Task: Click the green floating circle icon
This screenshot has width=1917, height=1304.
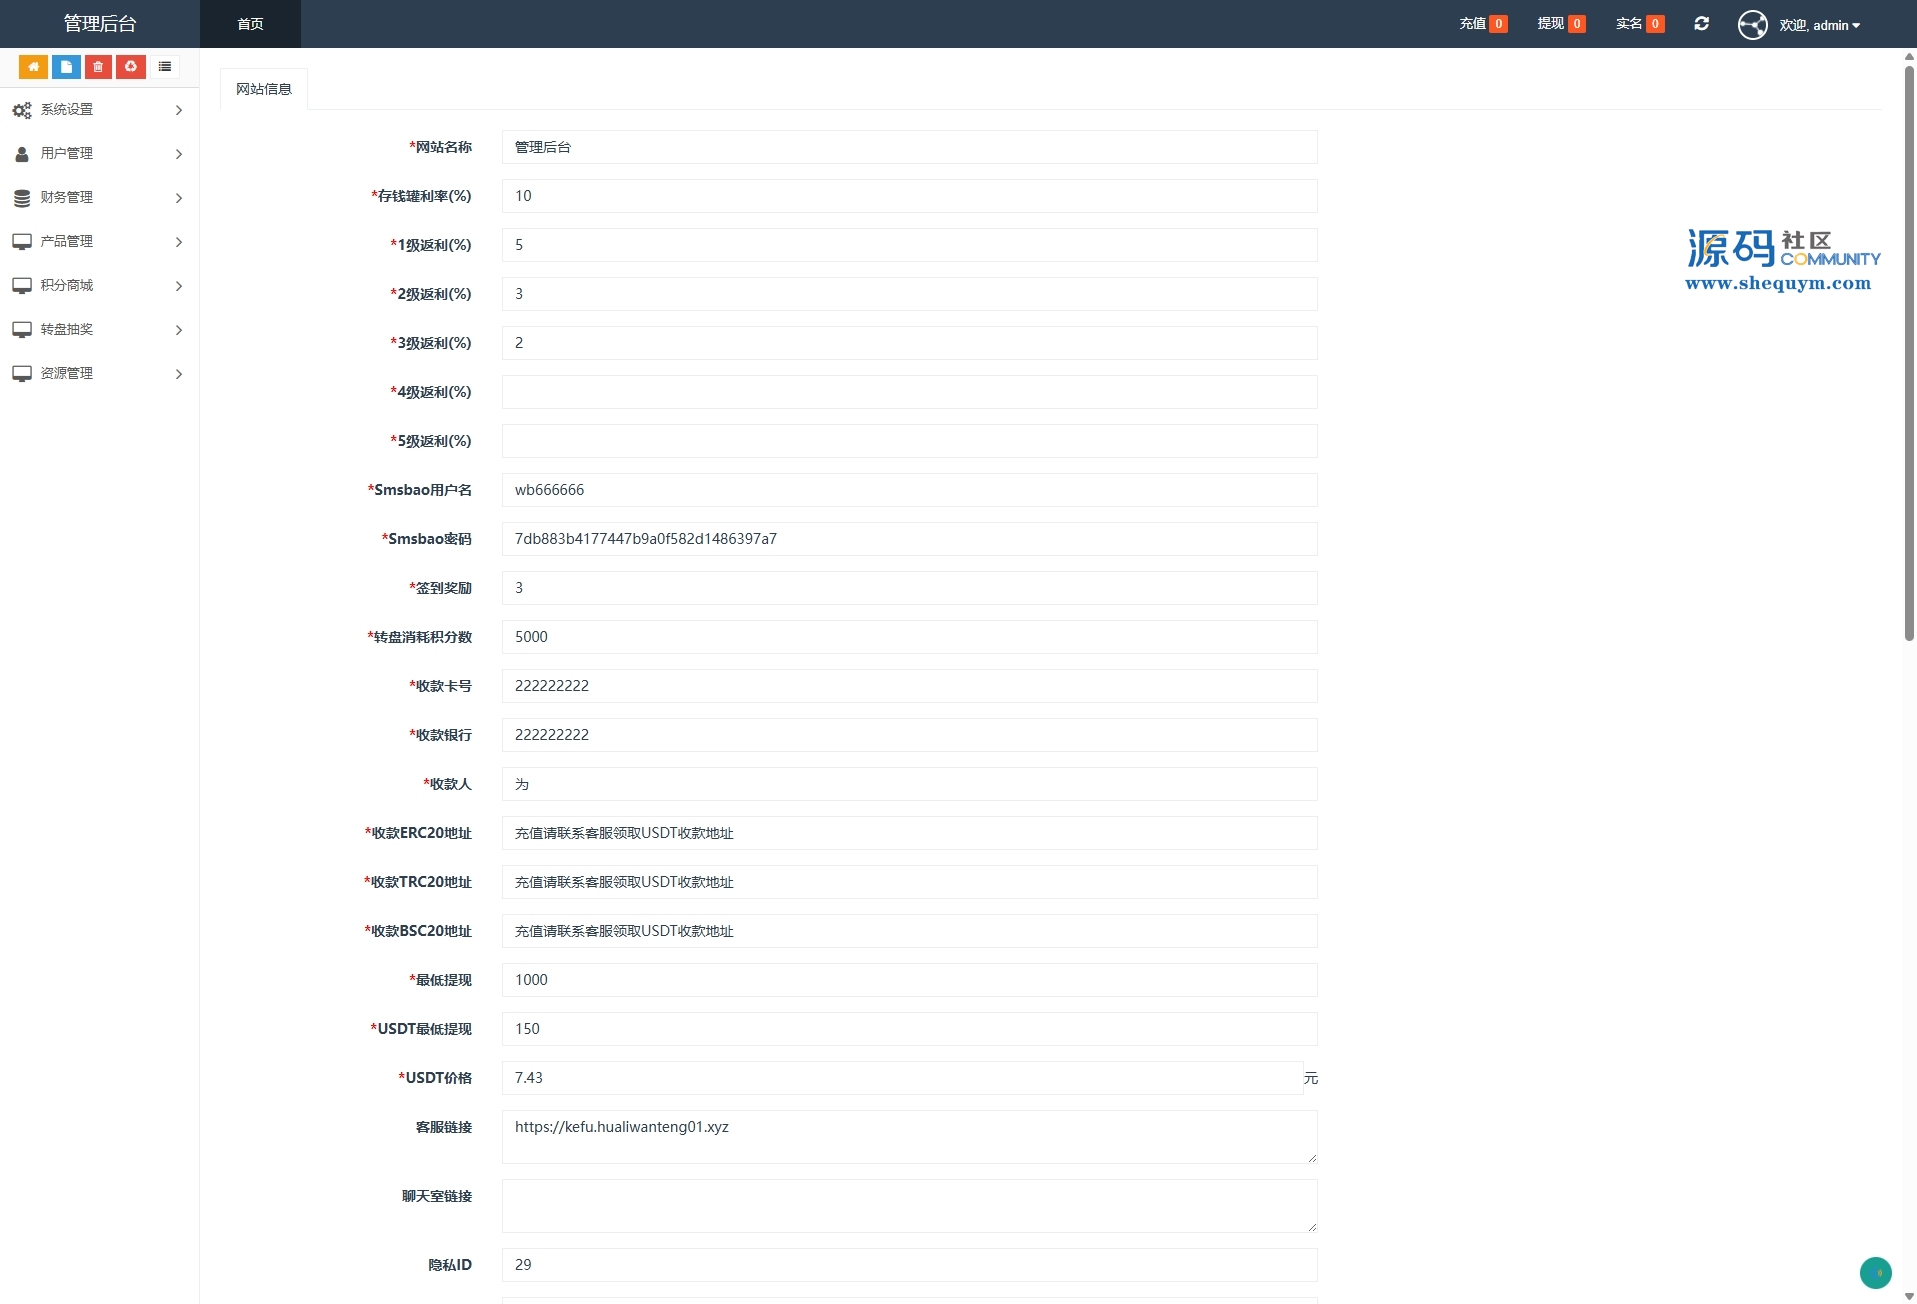Action: click(1875, 1272)
